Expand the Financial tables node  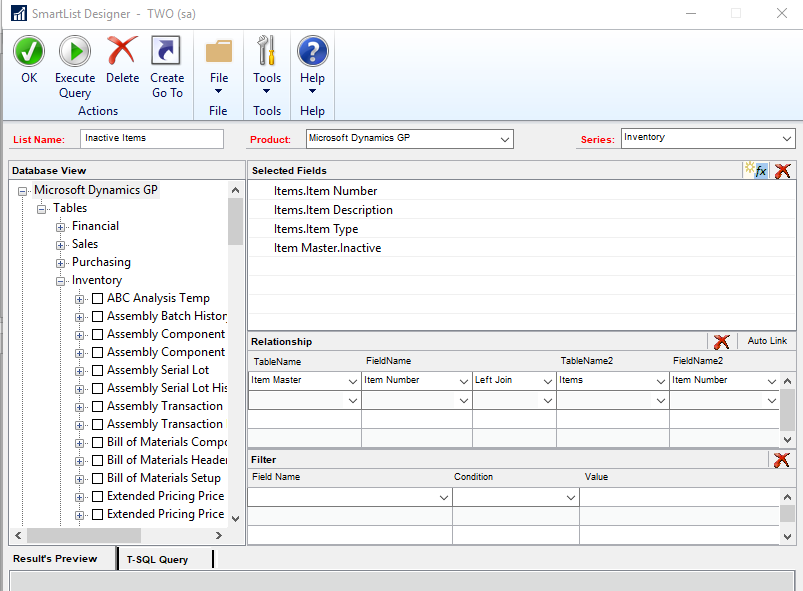pyautogui.click(x=60, y=227)
